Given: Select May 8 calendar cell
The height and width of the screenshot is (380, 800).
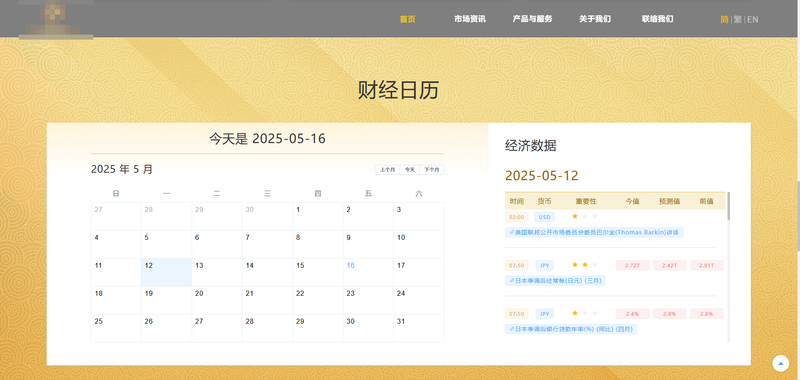Looking at the screenshot, I should point(318,244).
